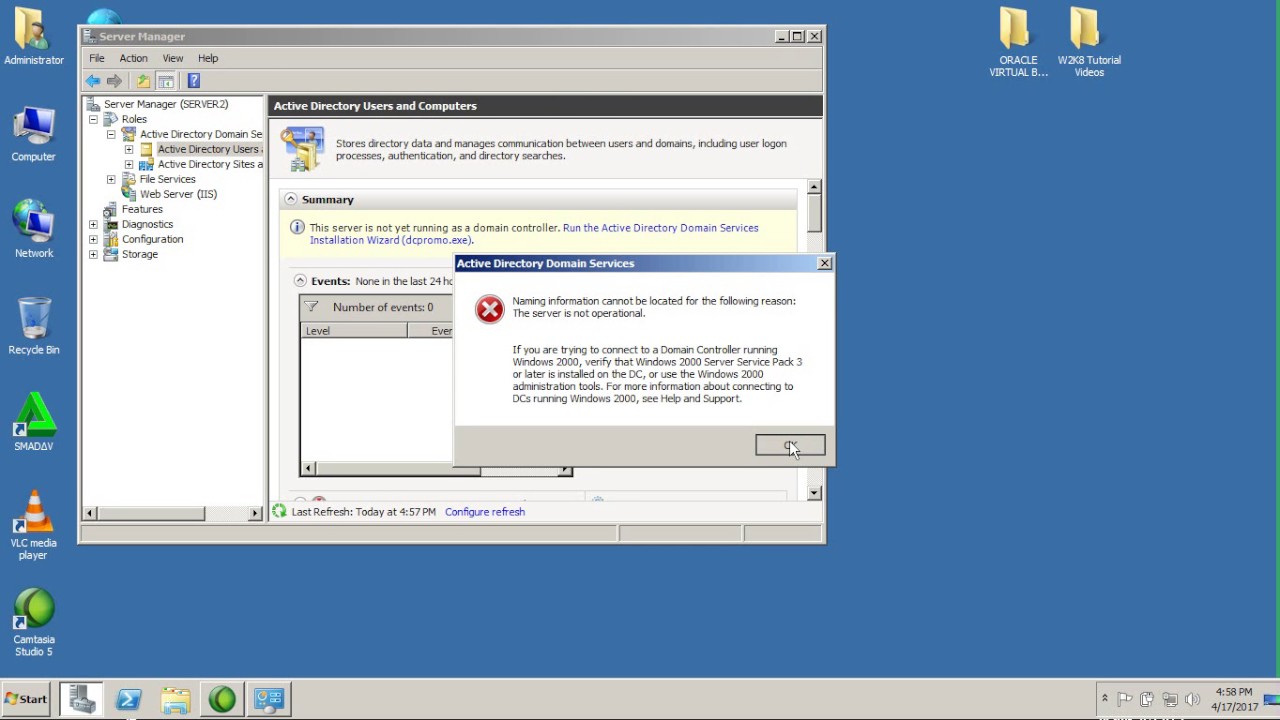This screenshot has height=720, width=1280.
Task: Collapse the Active Directory Domain Services node
Action: point(111,134)
